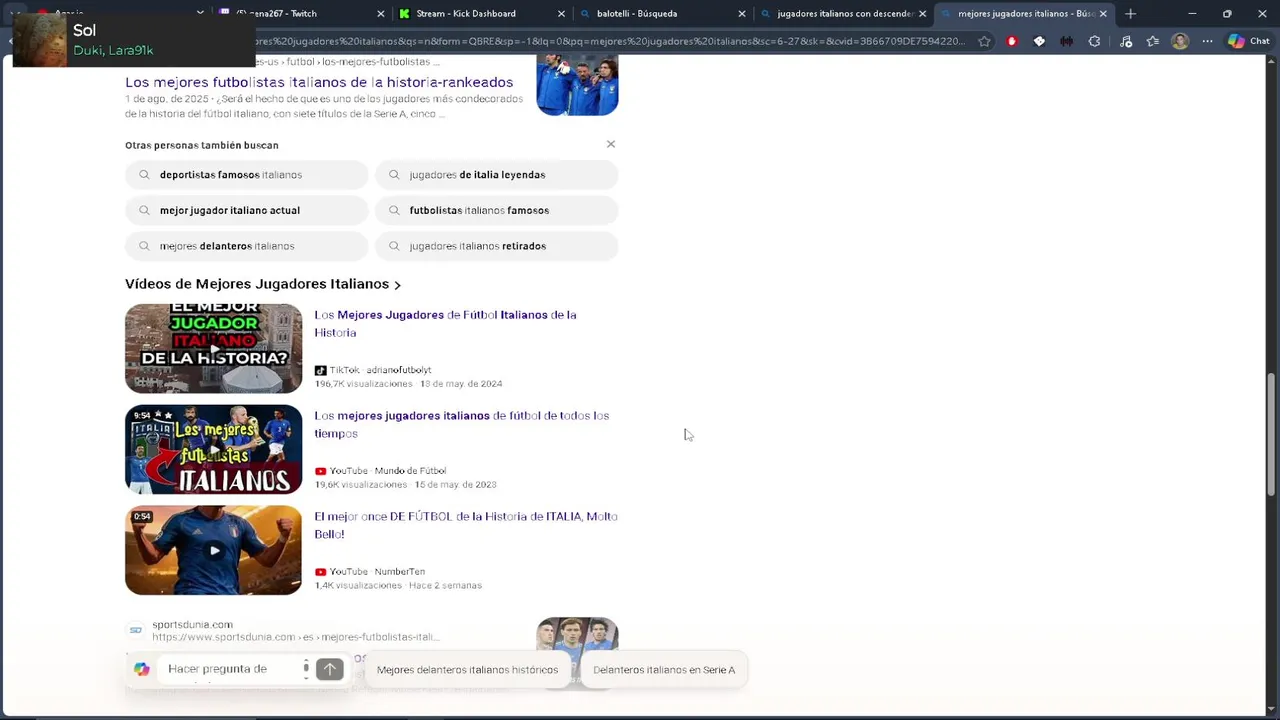Search mejores delanteros italianos suggestion
Screen dimensions: 1280x720
pos(247,246)
